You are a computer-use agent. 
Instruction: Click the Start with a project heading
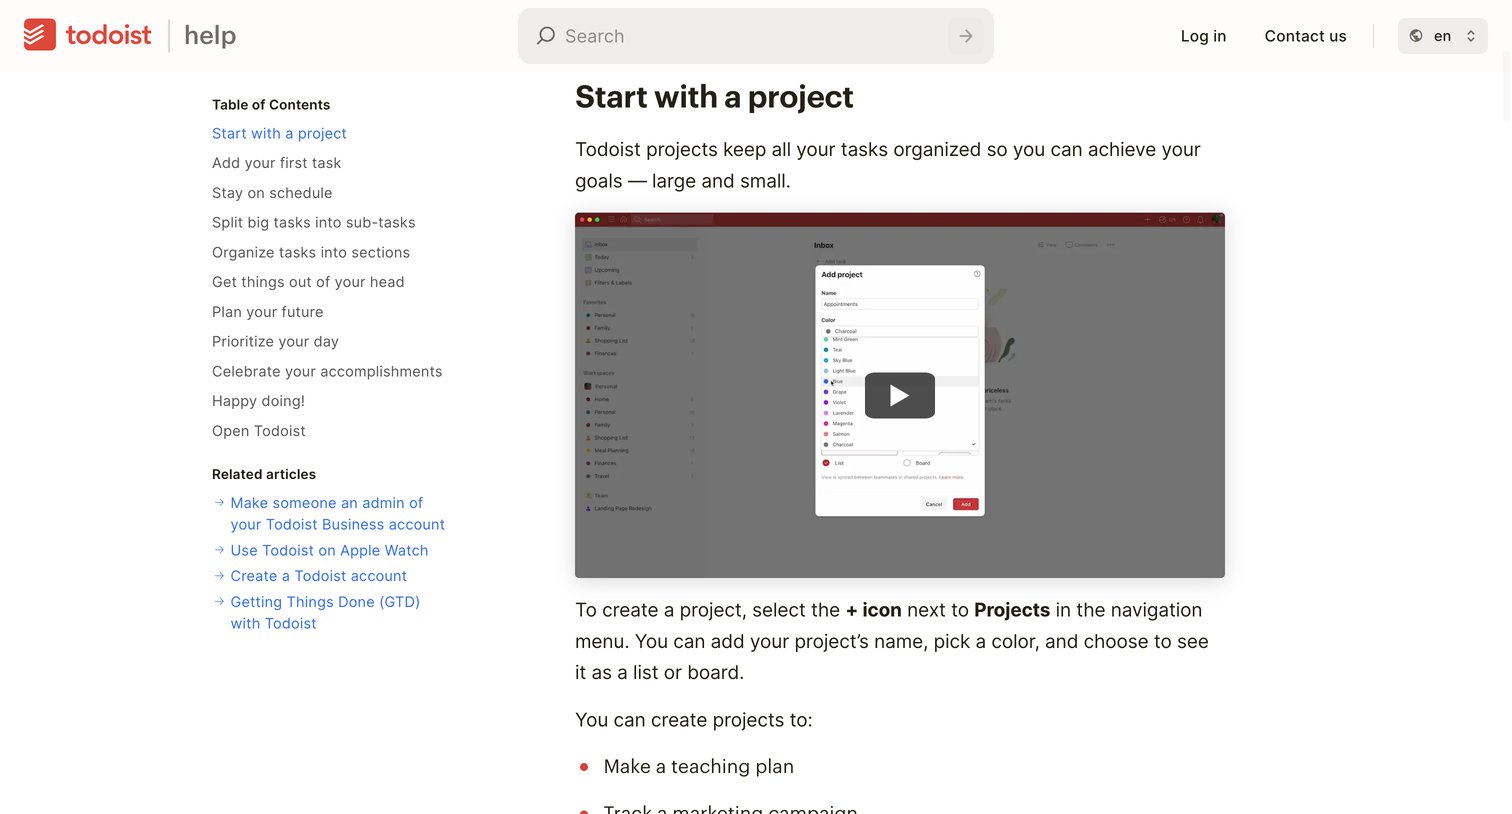[714, 97]
